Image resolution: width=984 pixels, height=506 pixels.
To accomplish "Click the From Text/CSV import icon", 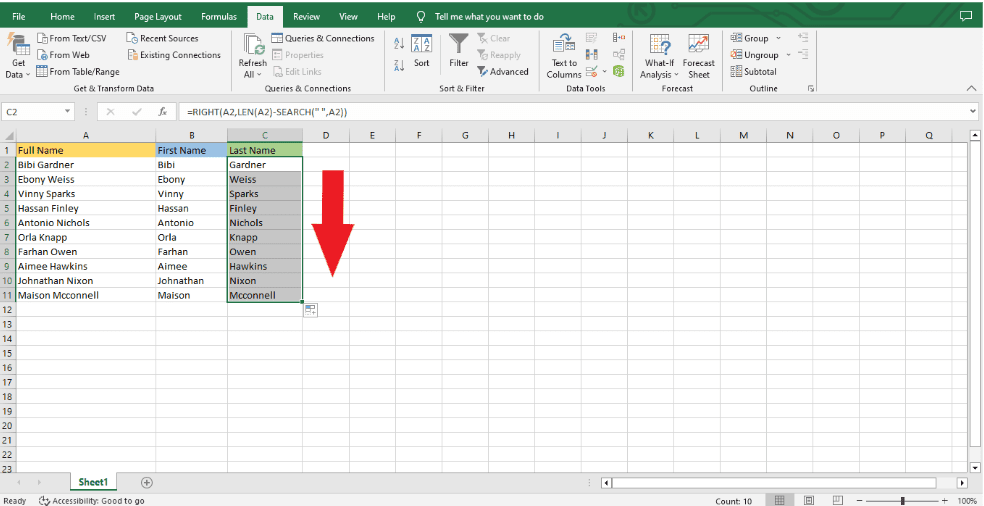I will point(42,39).
